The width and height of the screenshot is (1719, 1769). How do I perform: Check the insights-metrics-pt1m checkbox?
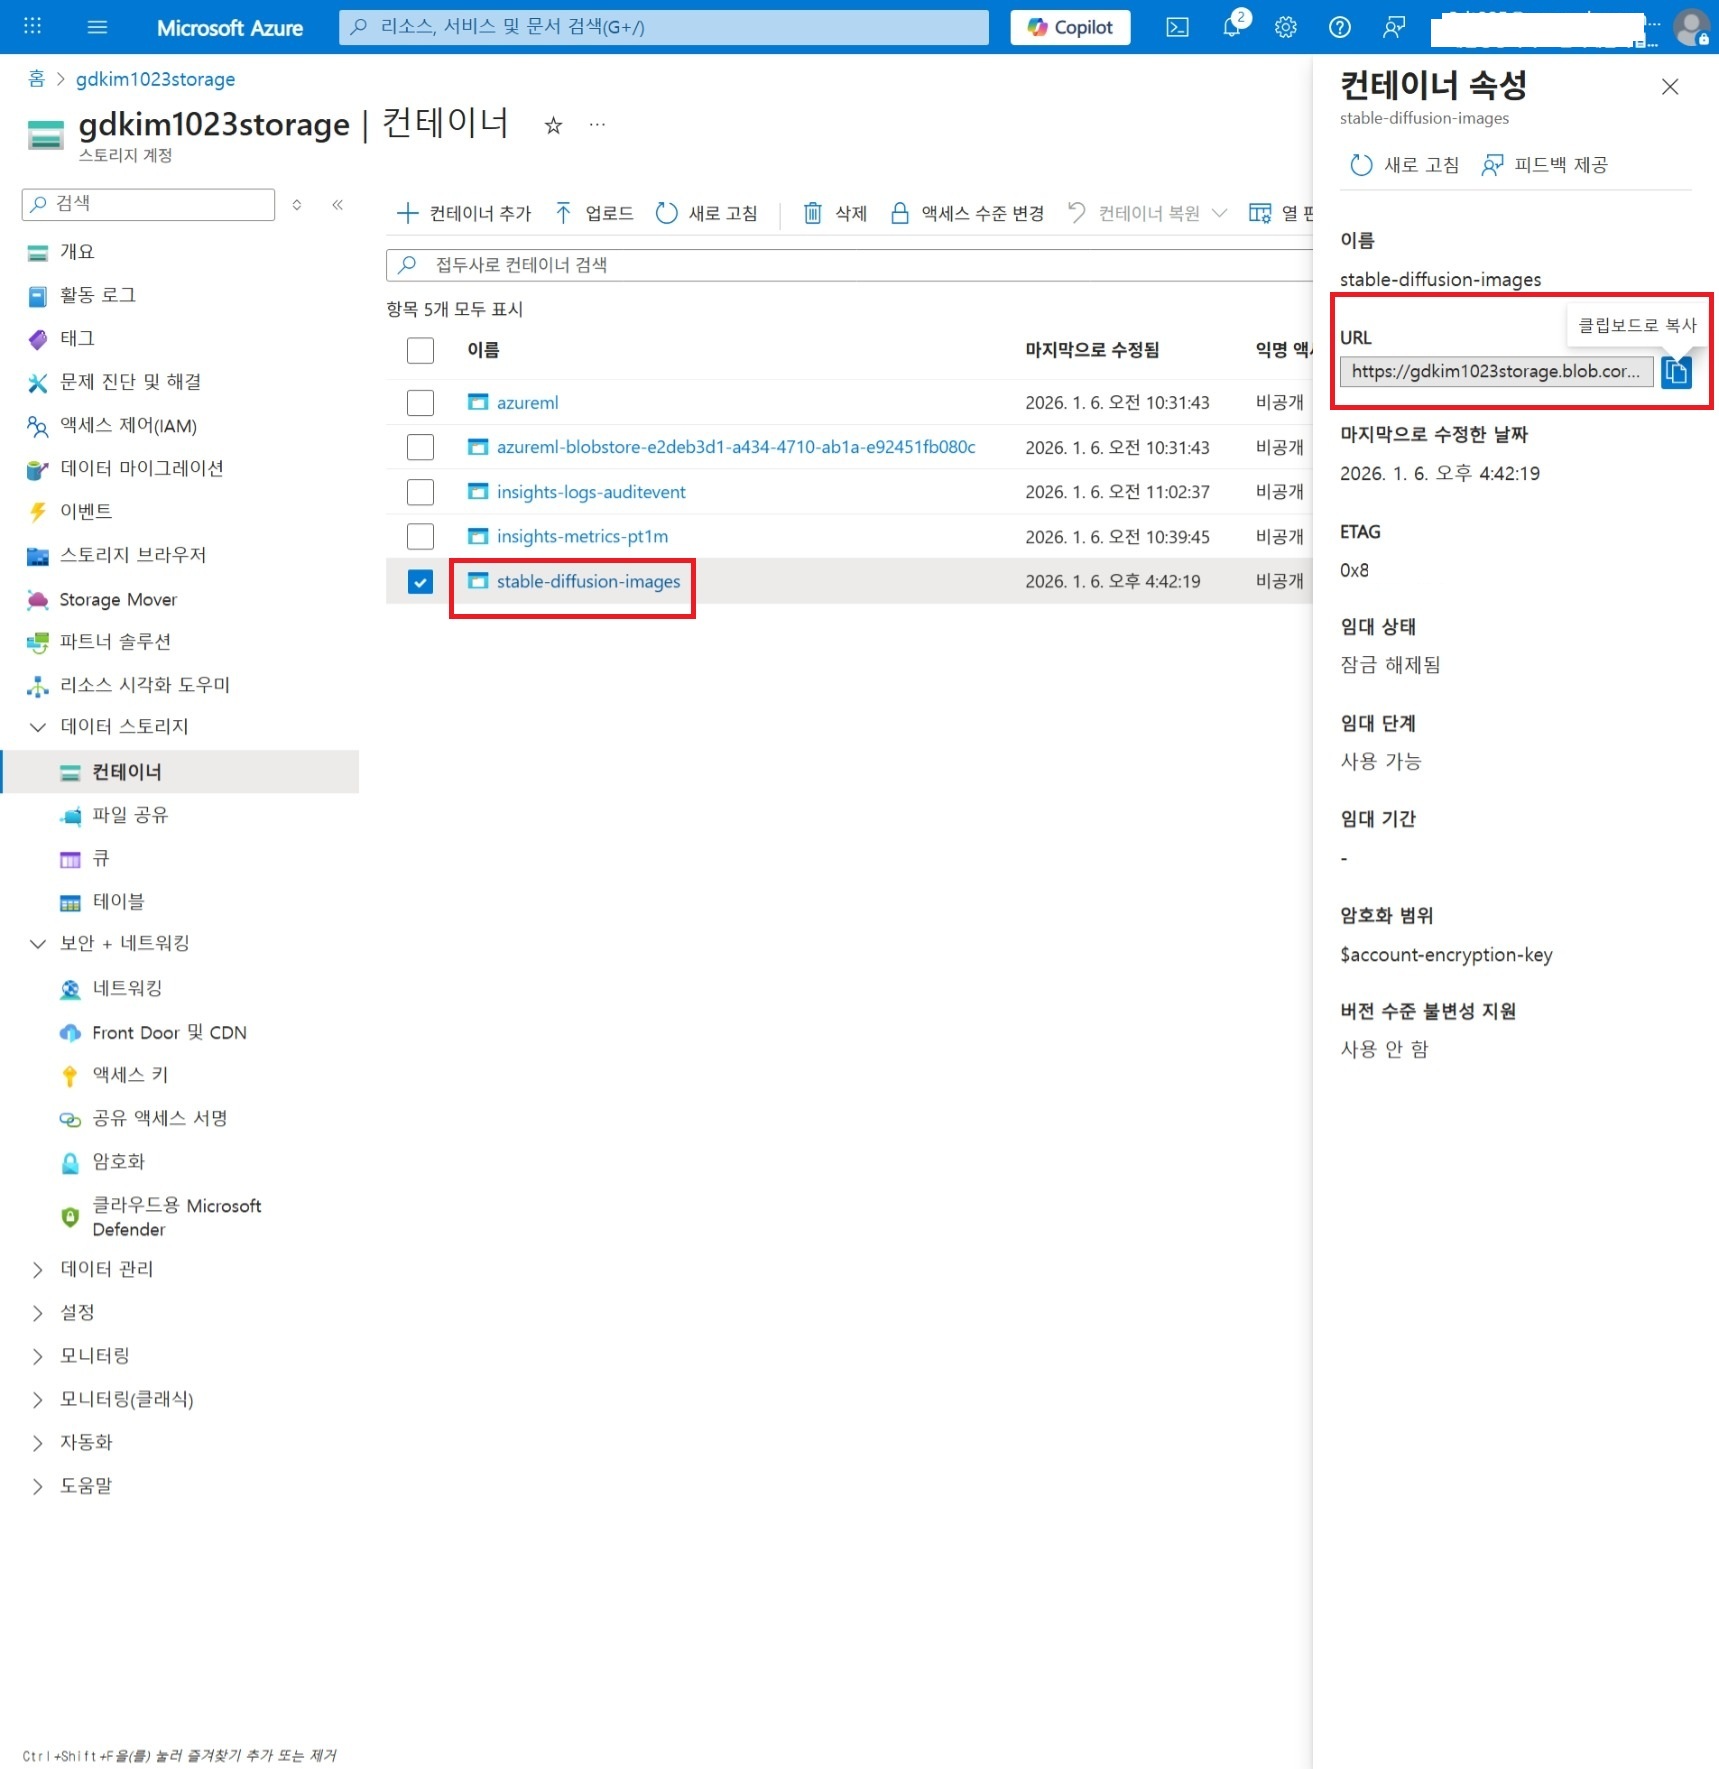(x=420, y=537)
